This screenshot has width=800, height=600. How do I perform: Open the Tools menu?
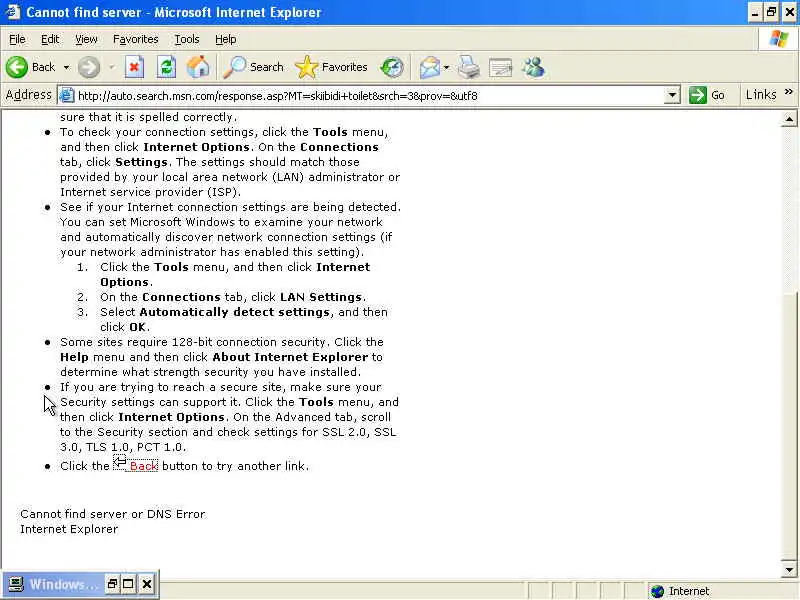187,39
